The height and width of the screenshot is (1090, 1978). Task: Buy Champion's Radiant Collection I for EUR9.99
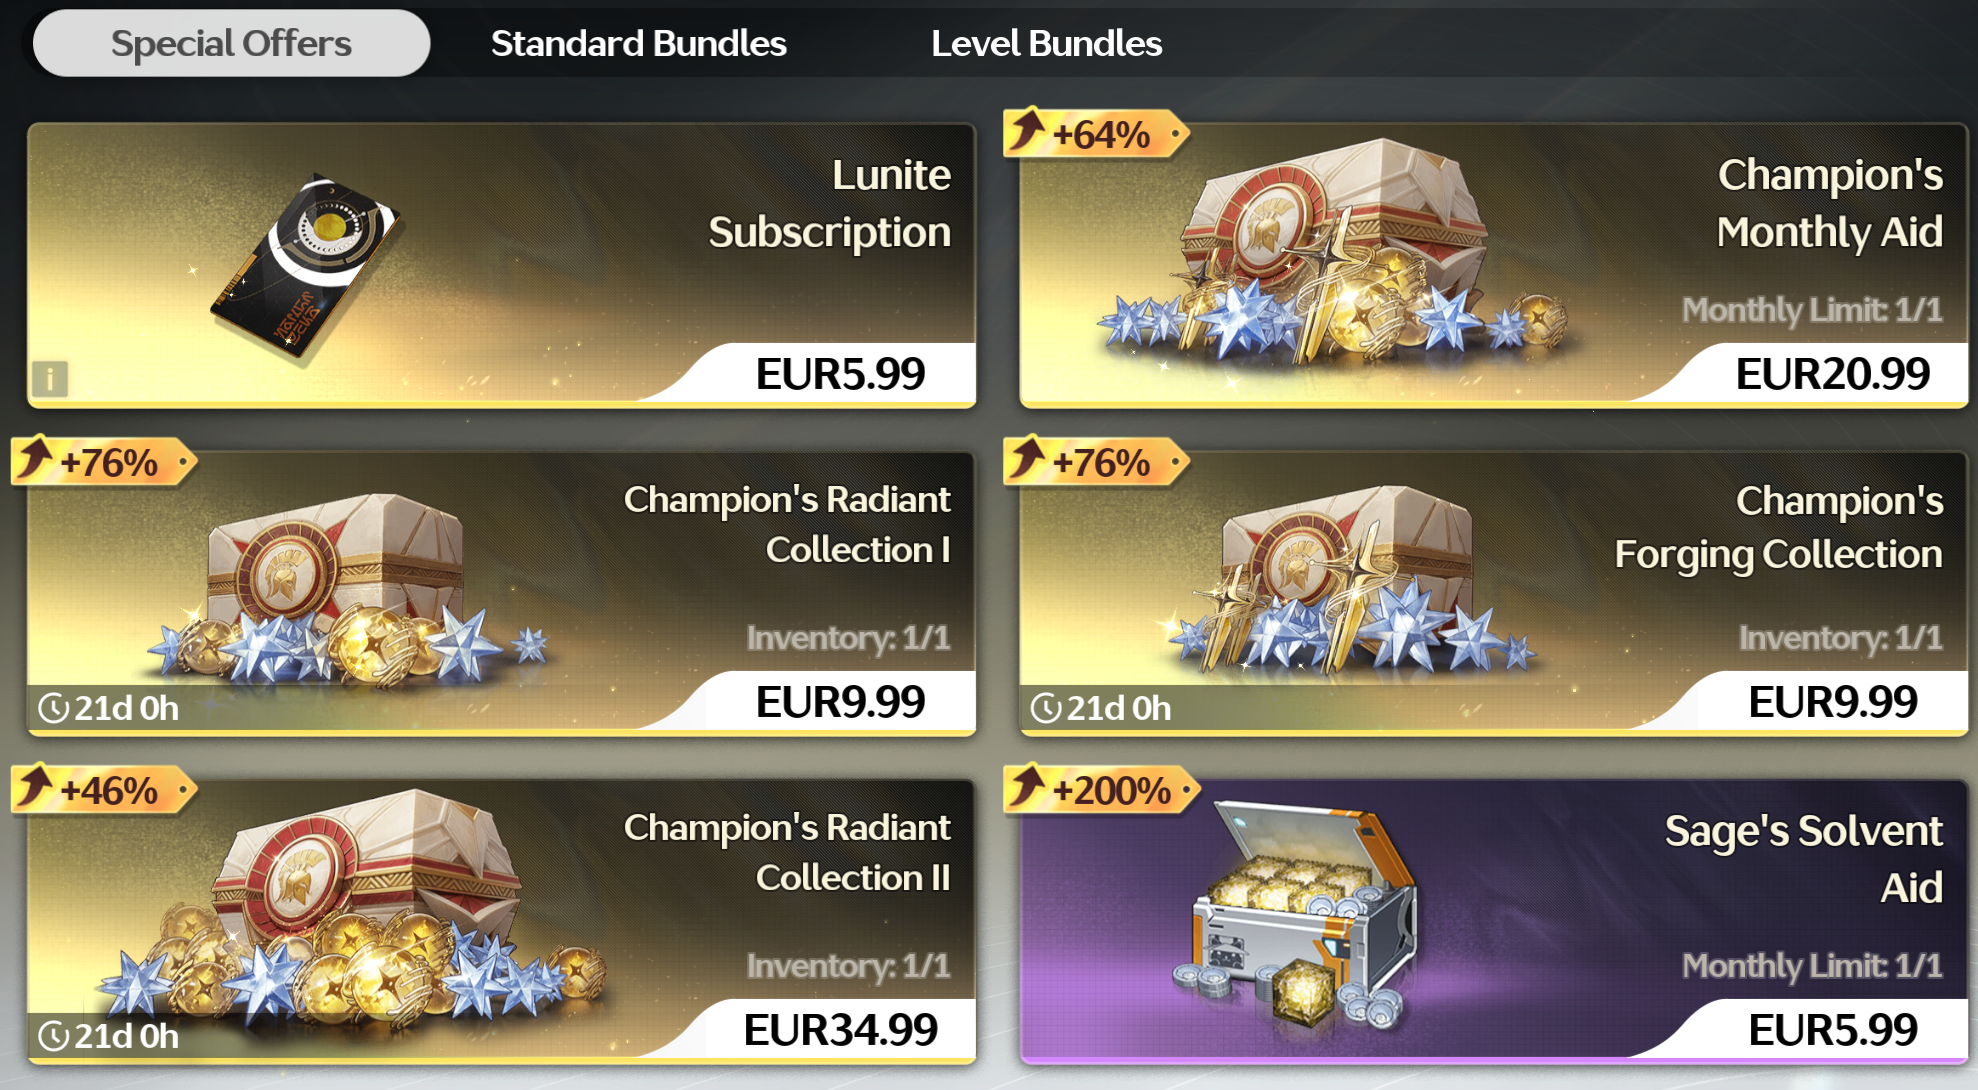(x=840, y=702)
